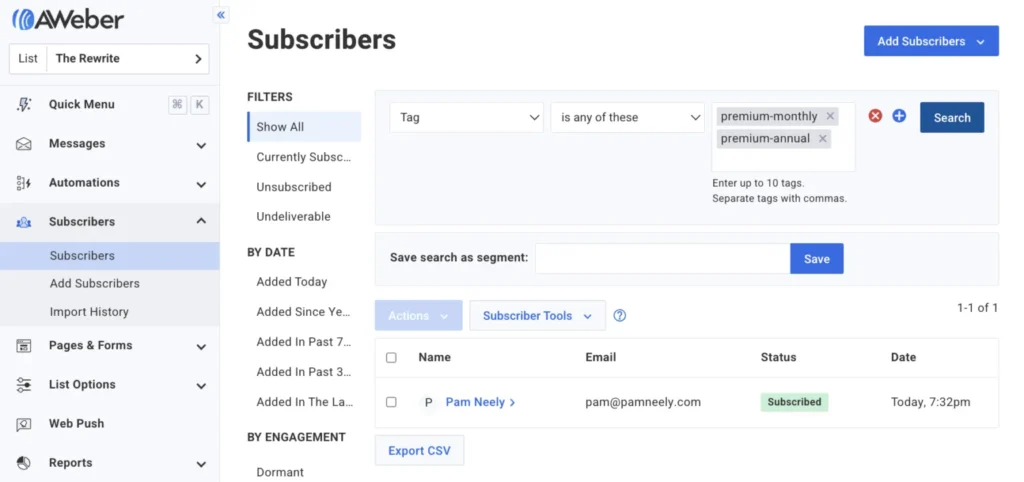This screenshot has height=482, width=1024.
Task: Click the Web Push icon
Action: (24, 424)
